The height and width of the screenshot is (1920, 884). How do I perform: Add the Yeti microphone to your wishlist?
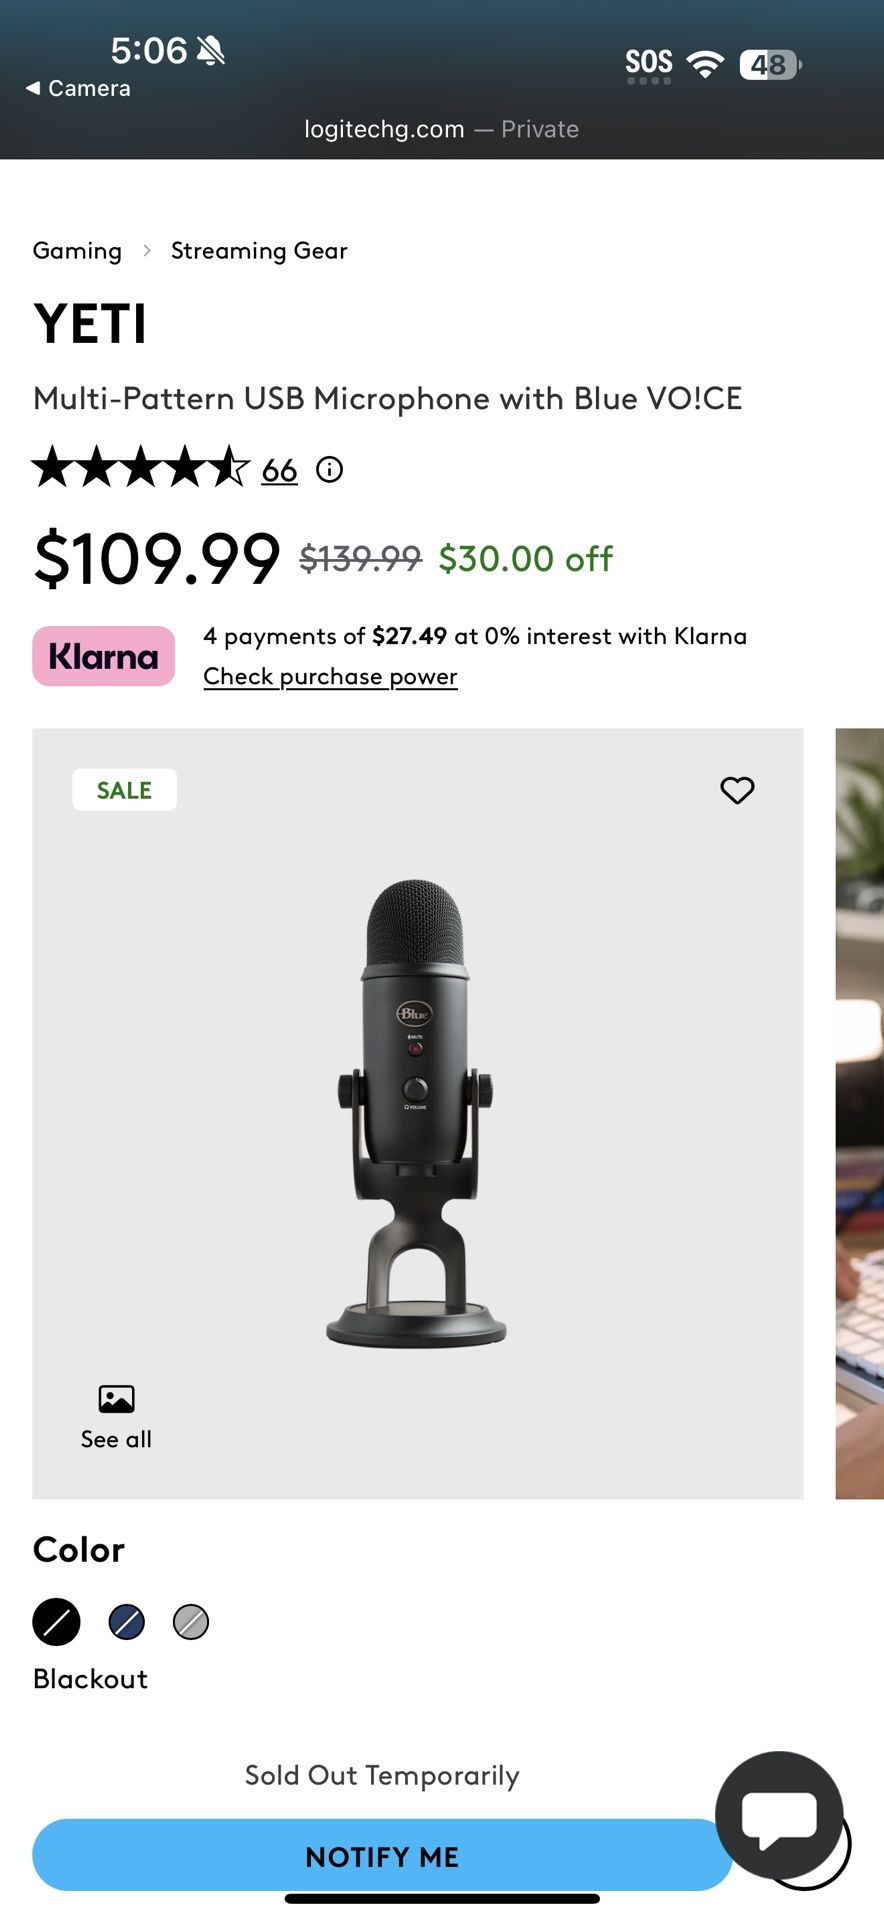737,790
